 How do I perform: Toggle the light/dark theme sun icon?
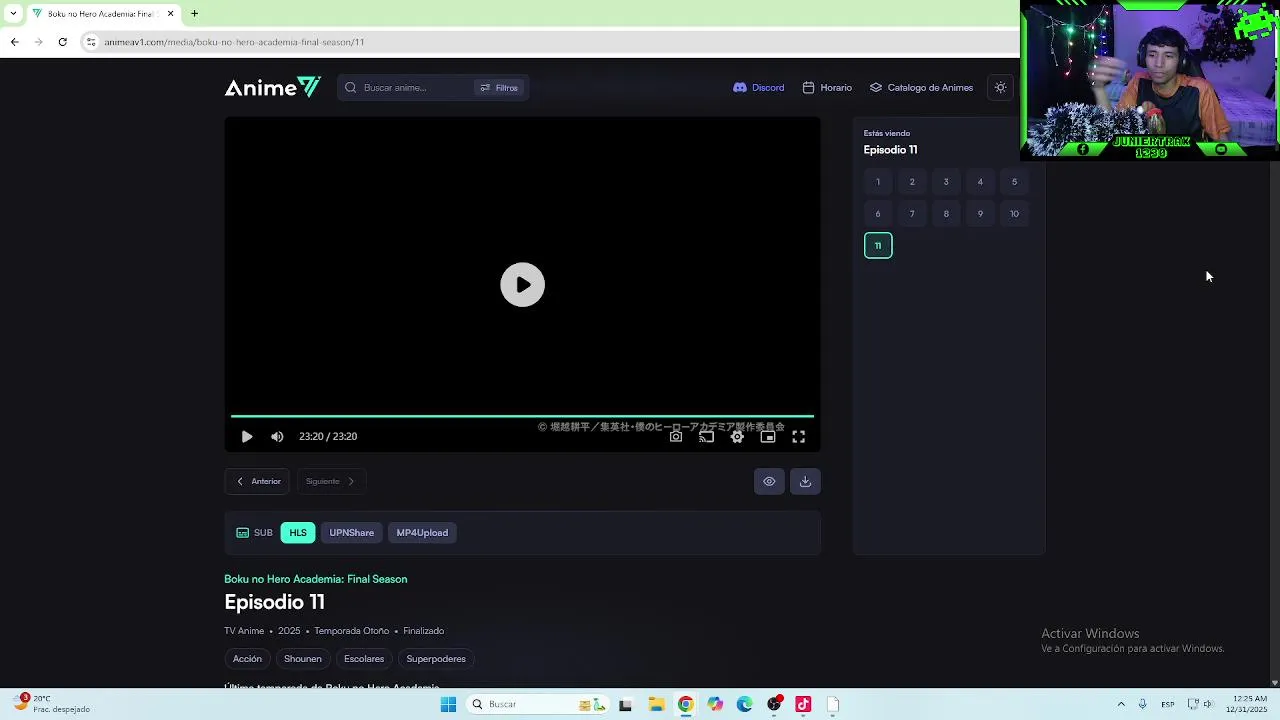pos(1000,88)
